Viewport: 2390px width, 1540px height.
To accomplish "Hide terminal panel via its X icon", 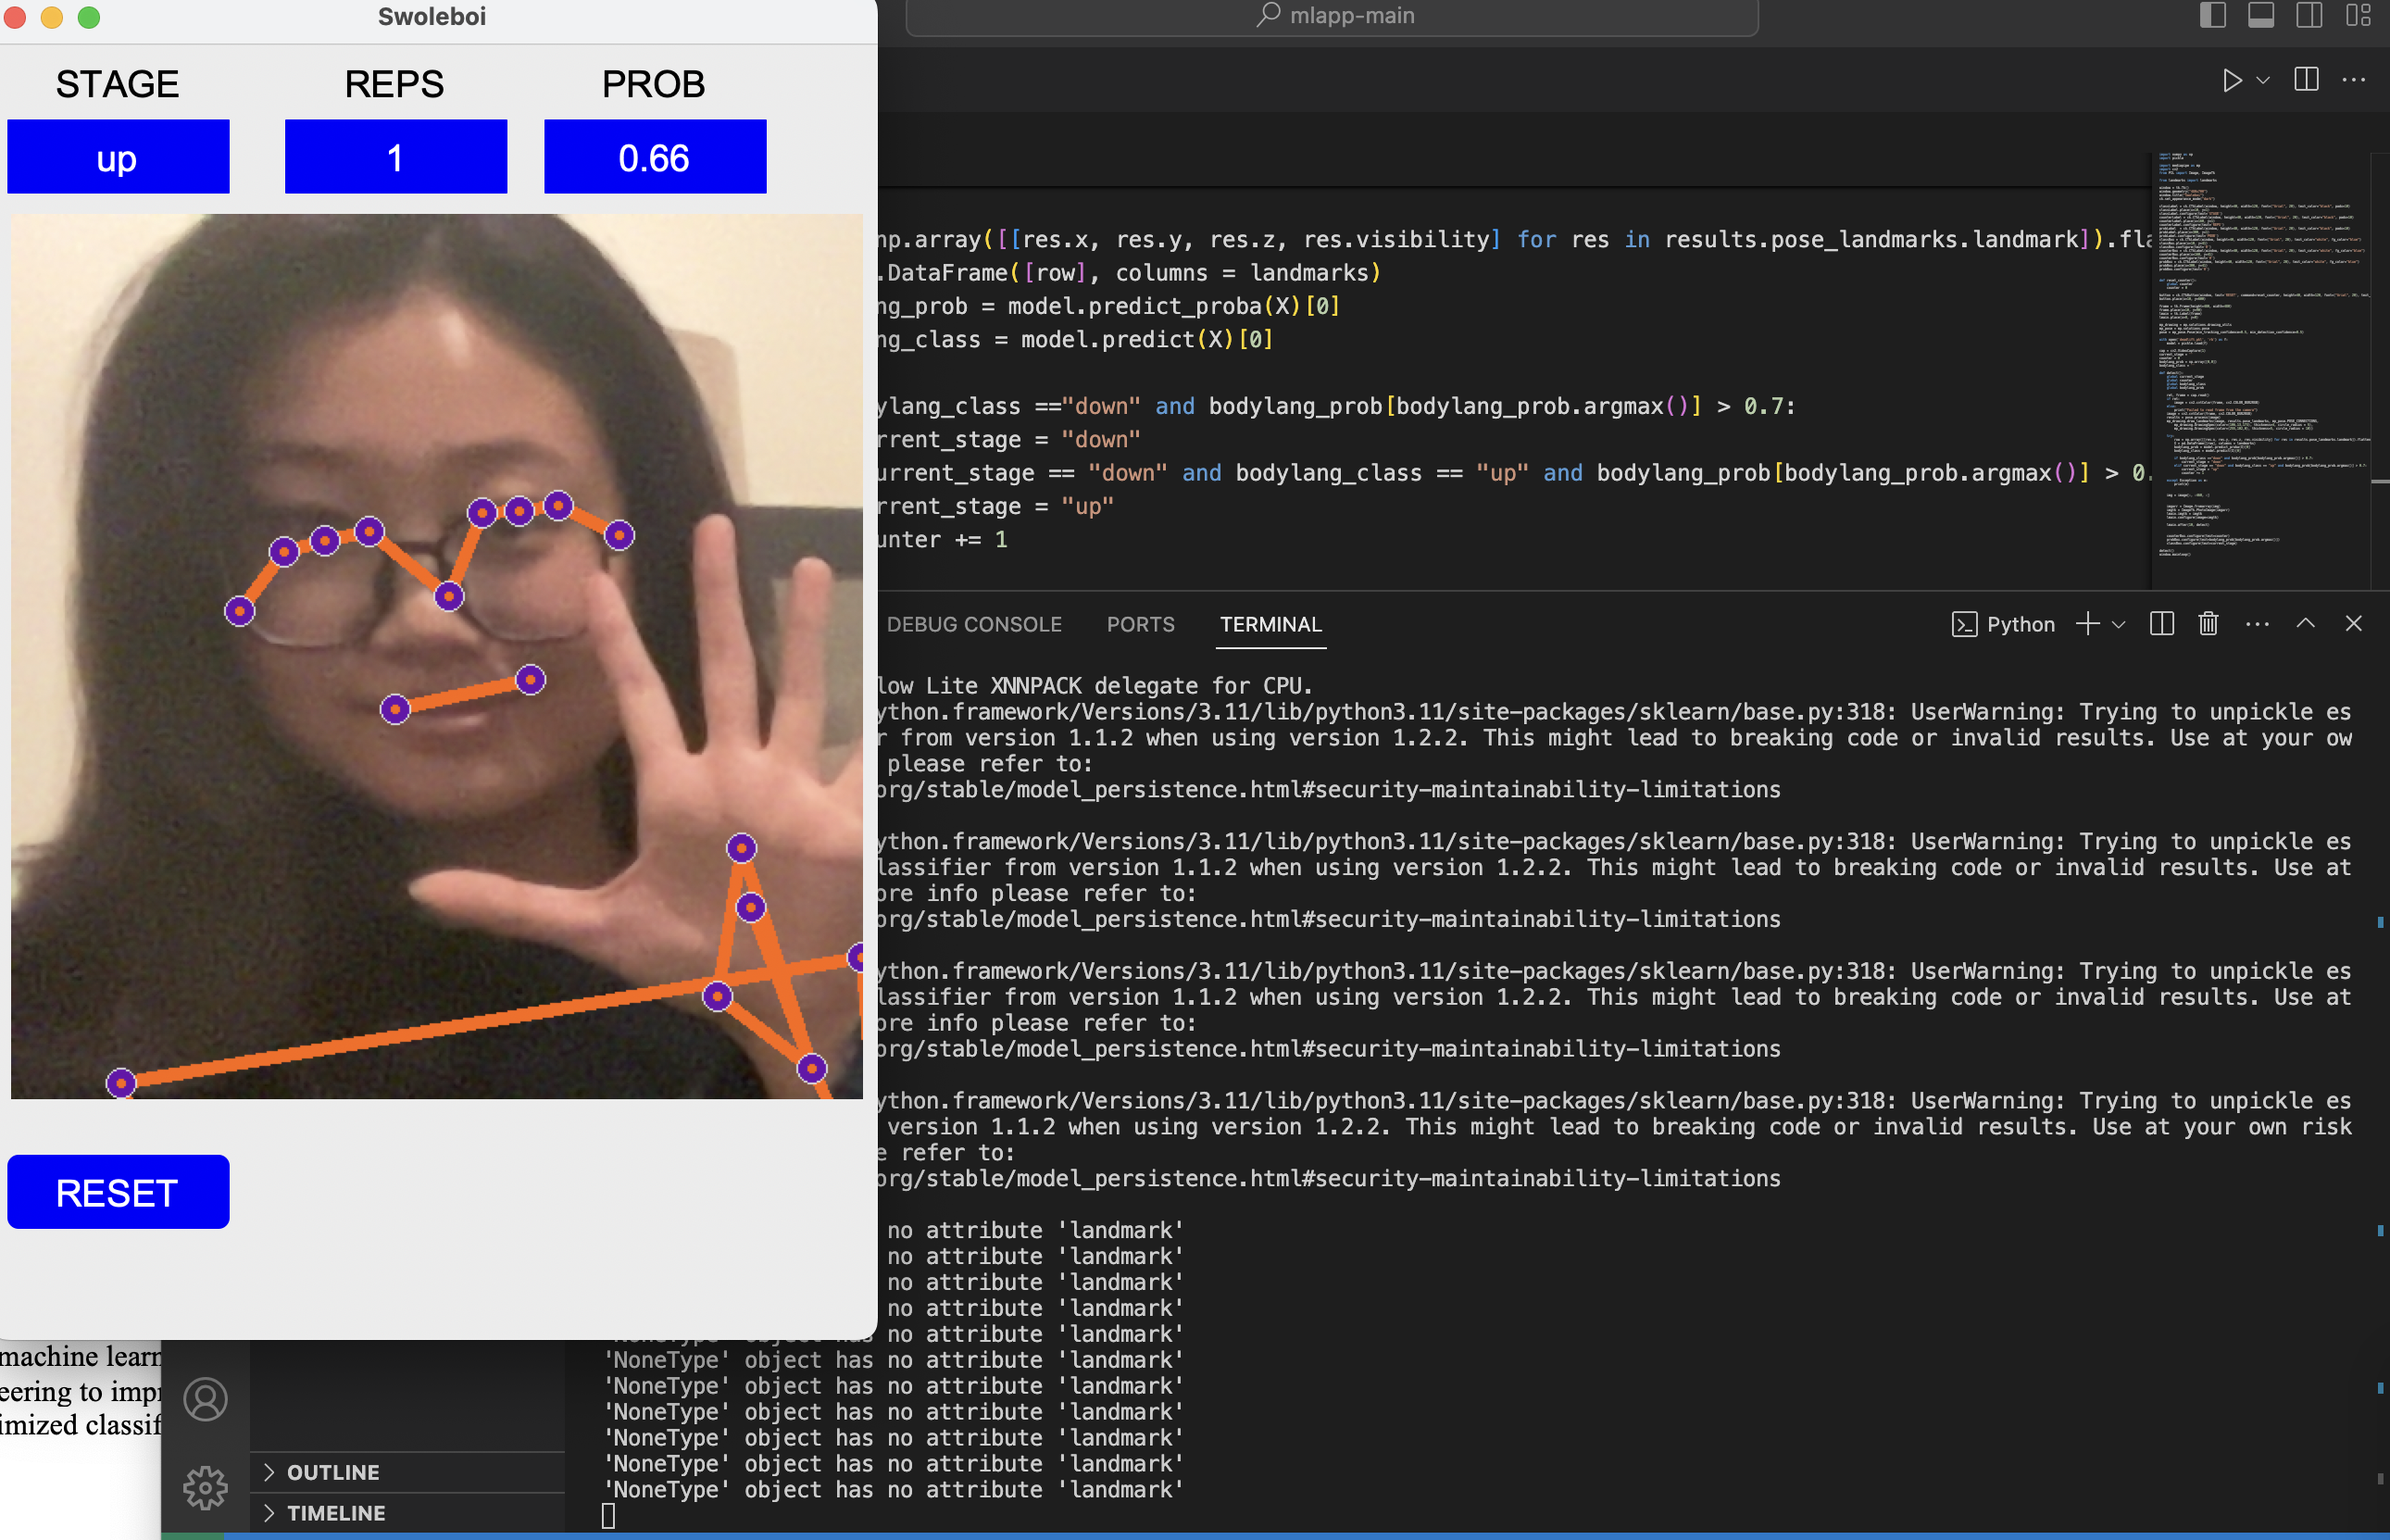I will pyautogui.click(x=2353, y=624).
